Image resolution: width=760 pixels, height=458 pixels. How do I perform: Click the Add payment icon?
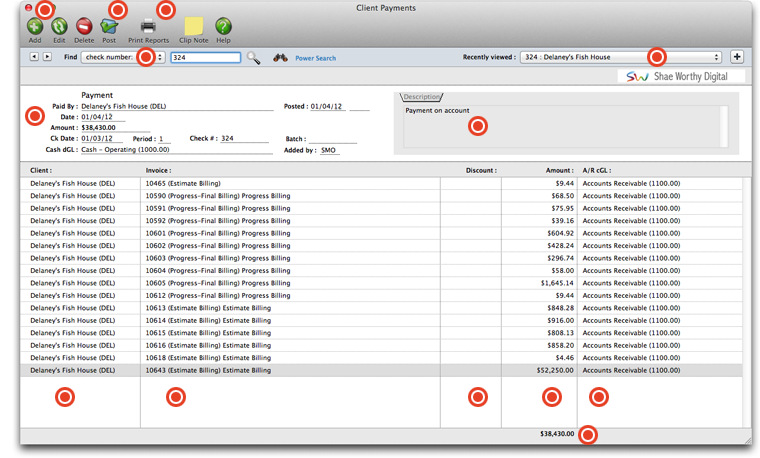(35, 26)
